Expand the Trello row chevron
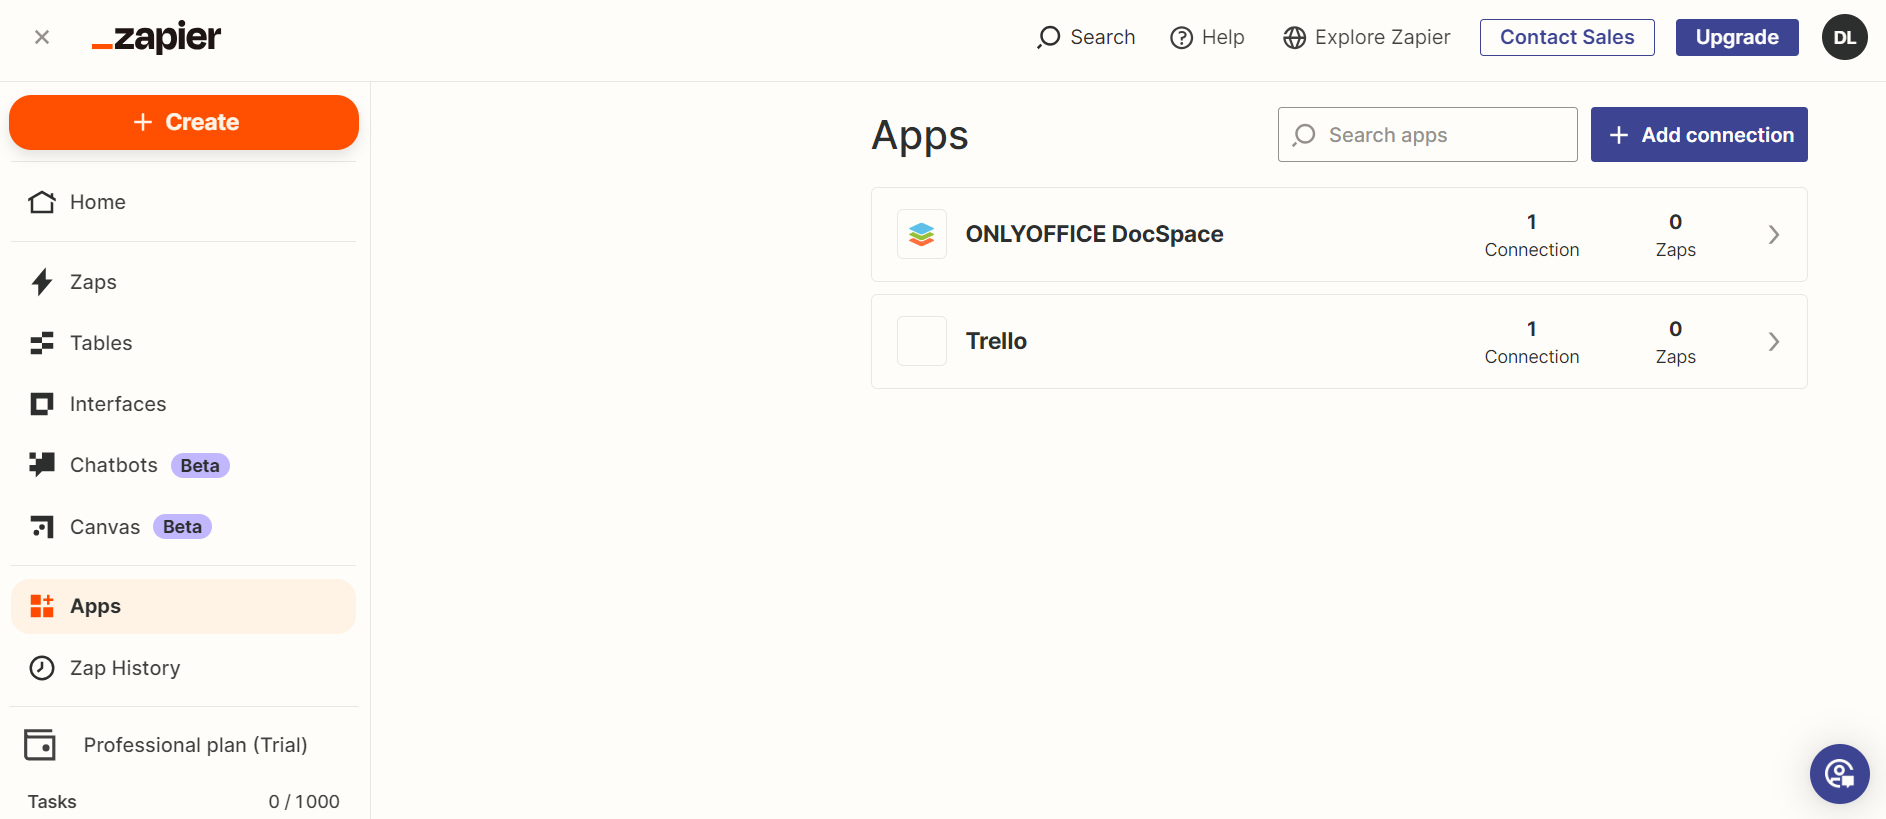 (1773, 342)
